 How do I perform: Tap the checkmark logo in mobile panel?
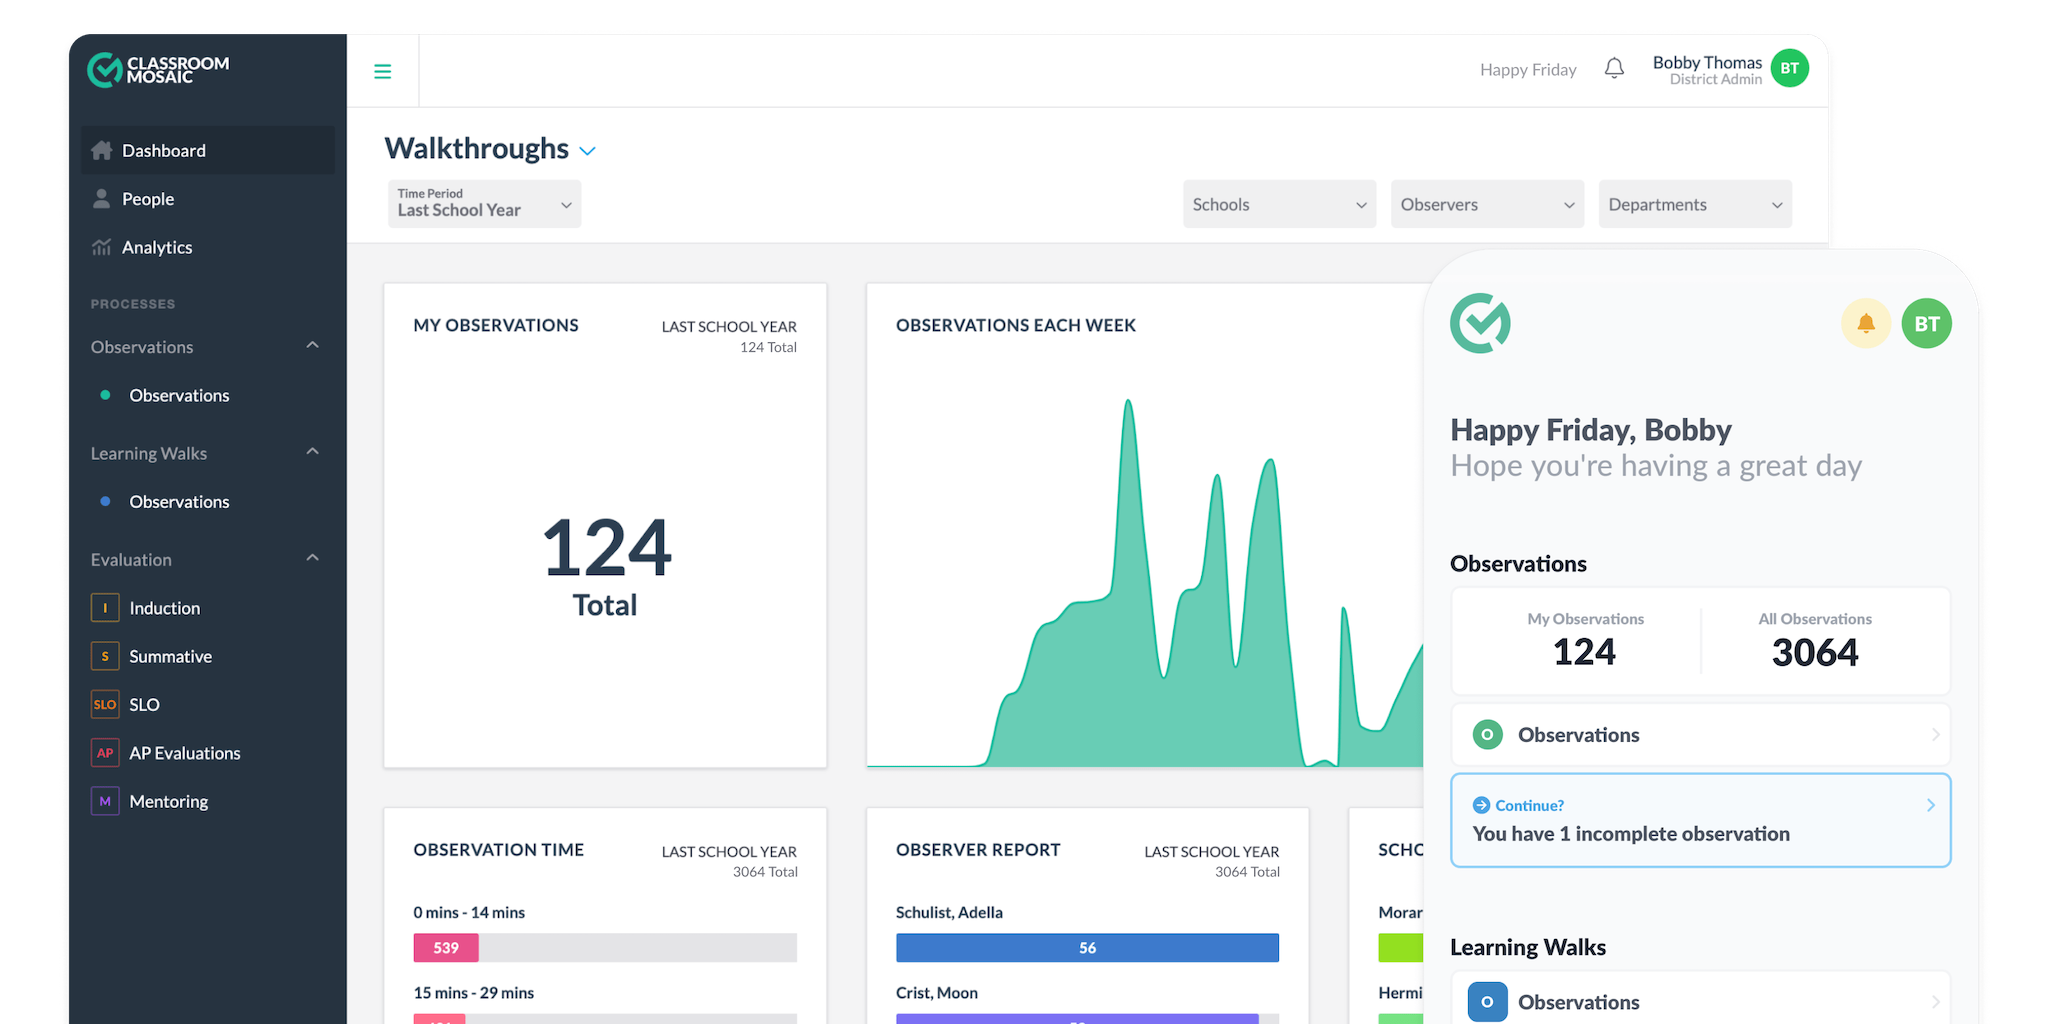coord(1480,323)
